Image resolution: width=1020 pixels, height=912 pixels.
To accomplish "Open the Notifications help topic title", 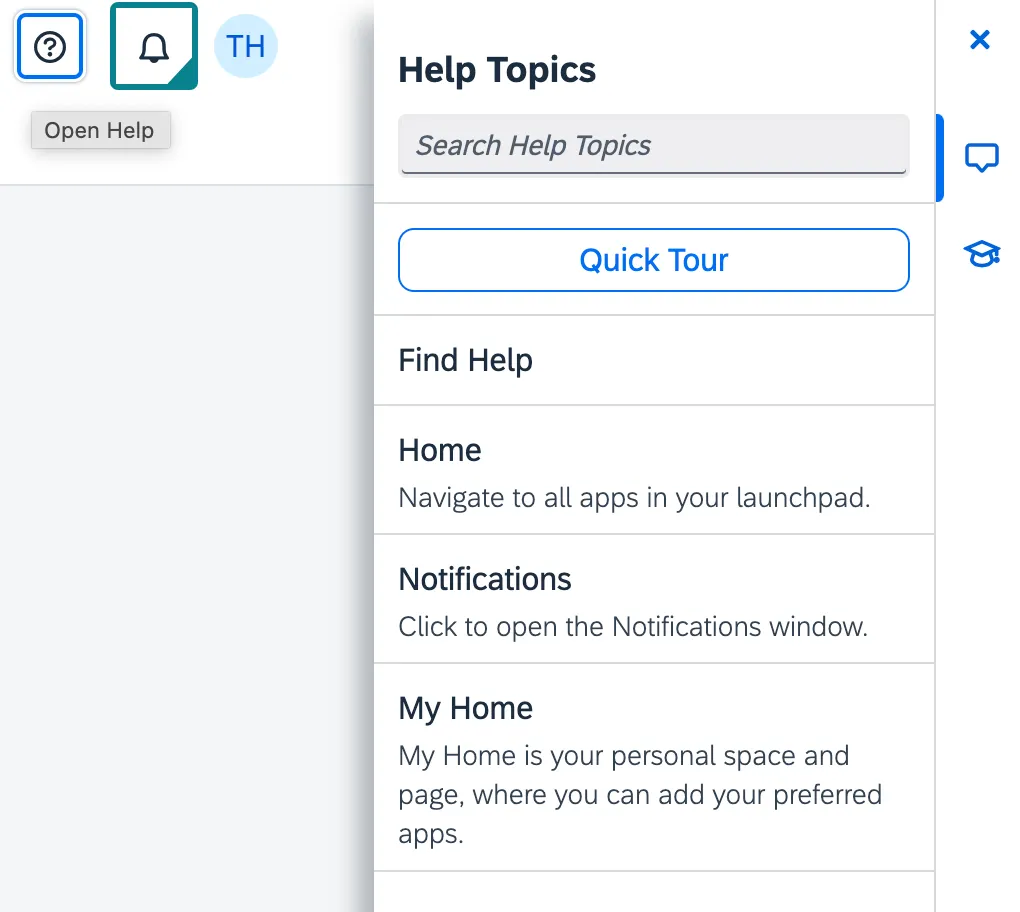I will pyautogui.click(x=485, y=579).
